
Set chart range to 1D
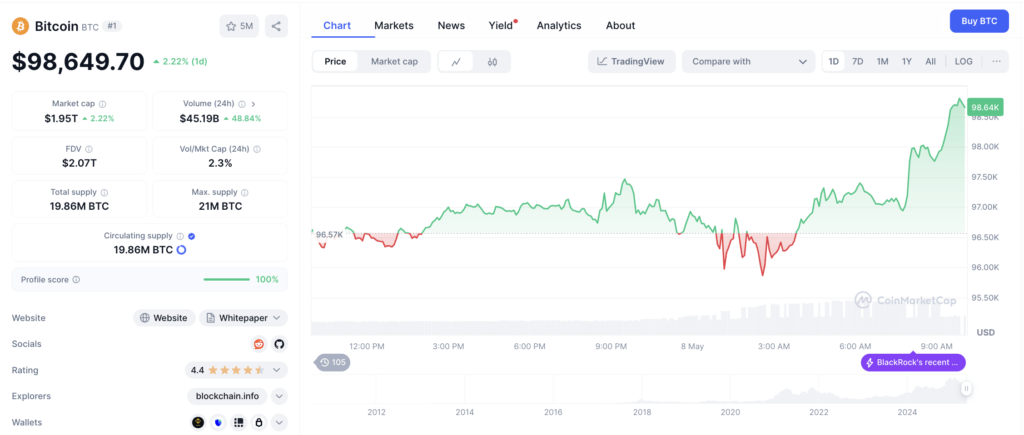pos(834,61)
